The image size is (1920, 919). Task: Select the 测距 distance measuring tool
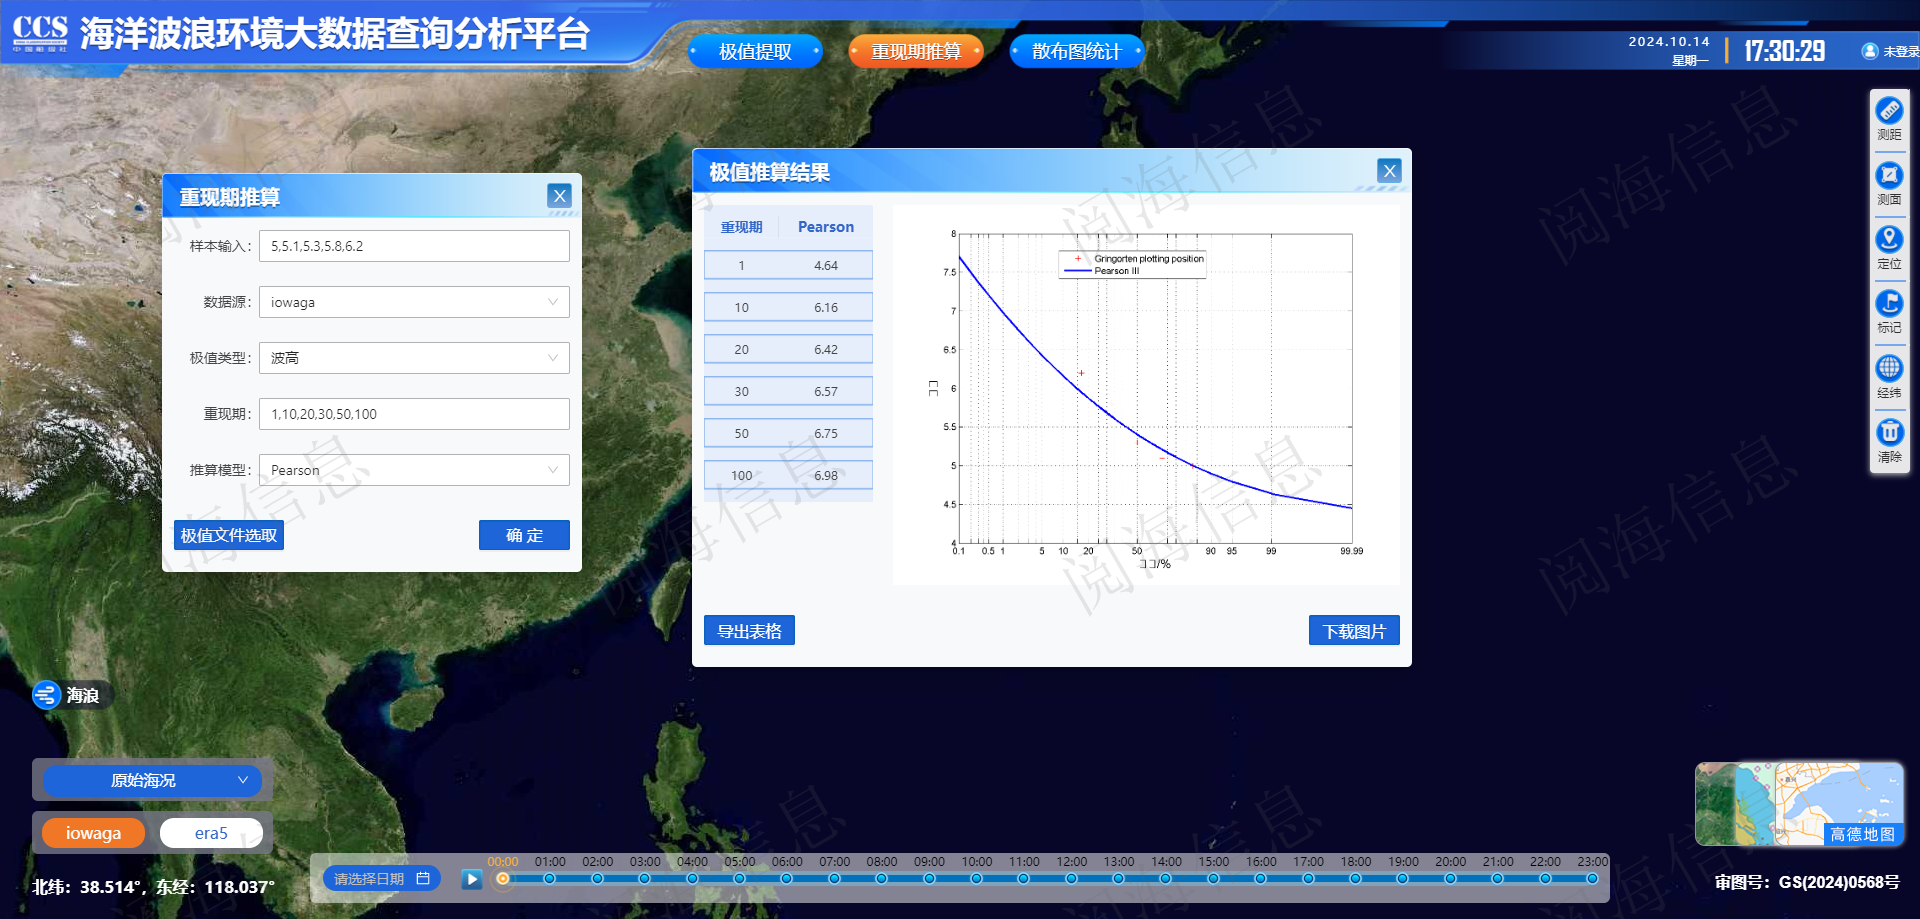click(x=1888, y=111)
